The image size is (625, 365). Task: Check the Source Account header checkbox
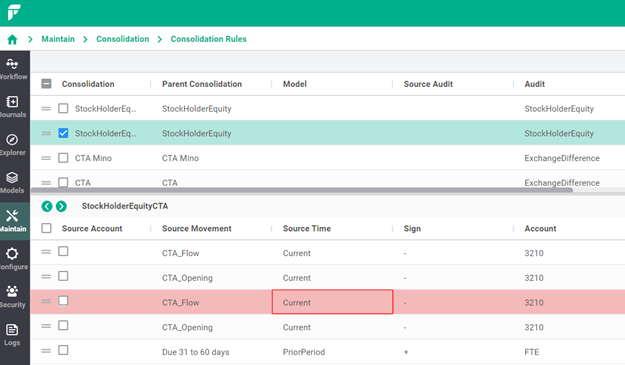(x=46, y=228)
